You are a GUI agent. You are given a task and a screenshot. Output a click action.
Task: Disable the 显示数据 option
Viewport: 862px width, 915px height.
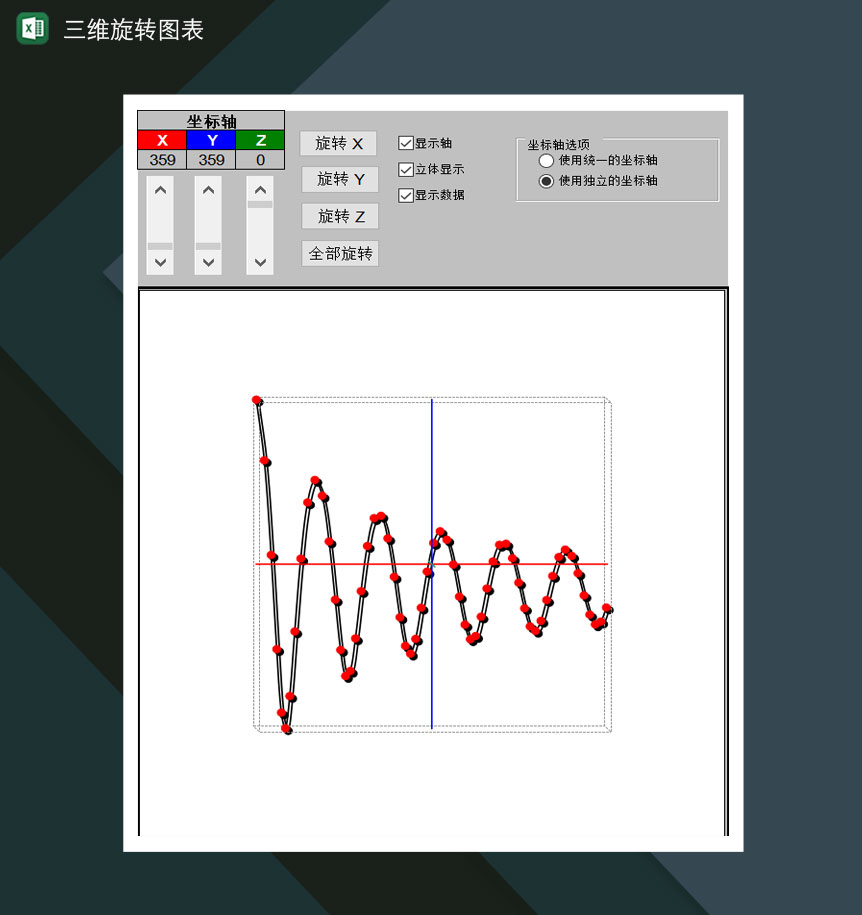pyautogui.click(x=404, y=195)
